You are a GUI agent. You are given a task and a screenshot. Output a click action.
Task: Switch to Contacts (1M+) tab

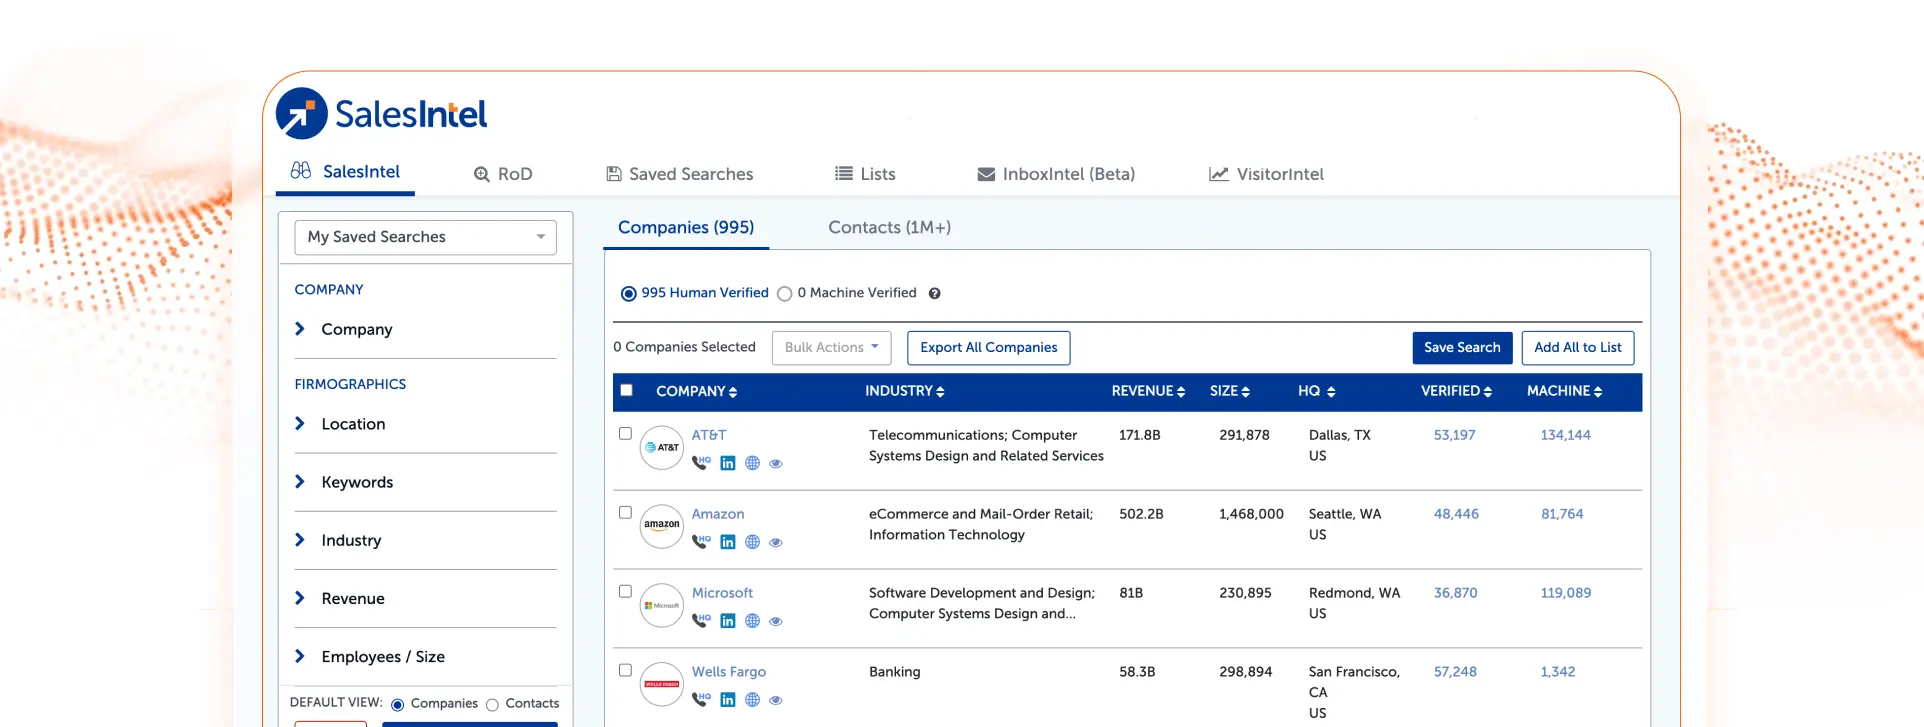tap(889, 228)
